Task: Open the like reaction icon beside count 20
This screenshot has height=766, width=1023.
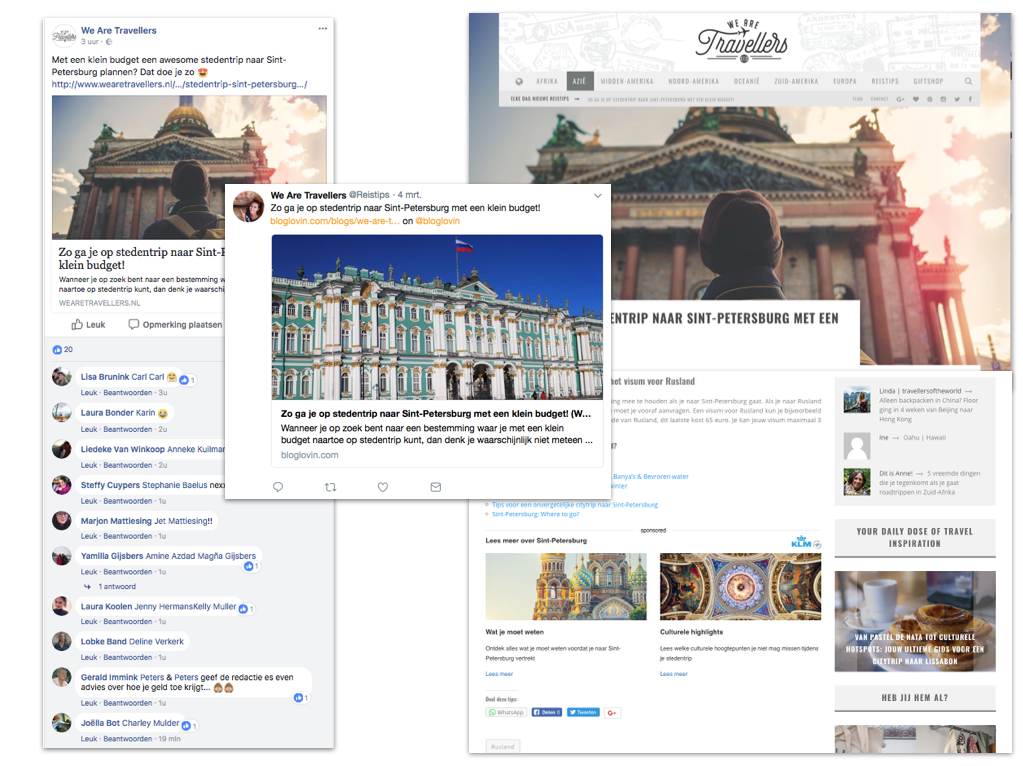Action: tap(57, 350)
